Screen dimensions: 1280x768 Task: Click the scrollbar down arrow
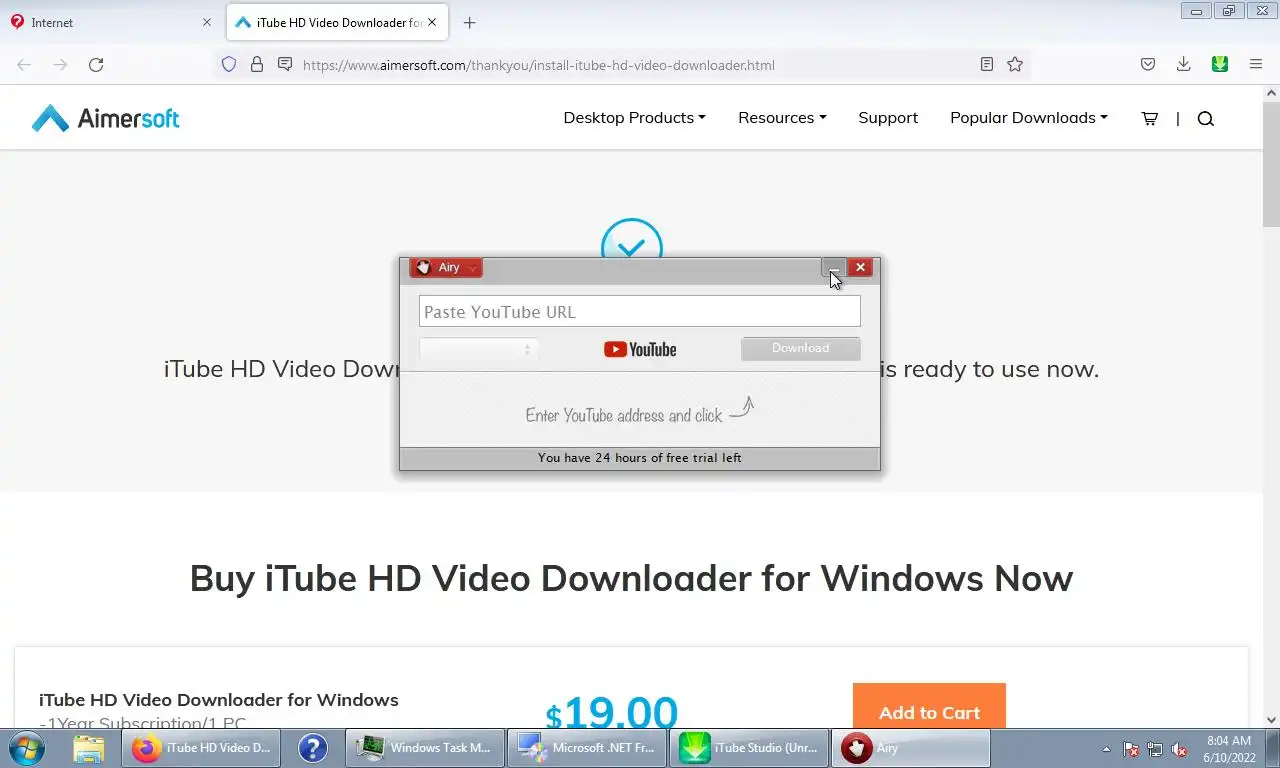(1271, 719)
